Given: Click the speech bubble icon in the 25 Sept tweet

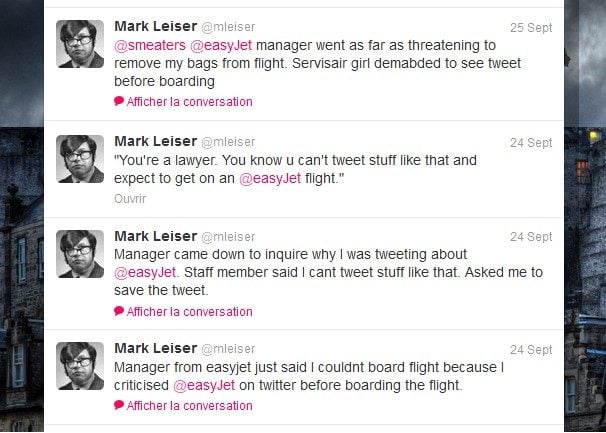Looking at the screenshot, I should point(119,101).
